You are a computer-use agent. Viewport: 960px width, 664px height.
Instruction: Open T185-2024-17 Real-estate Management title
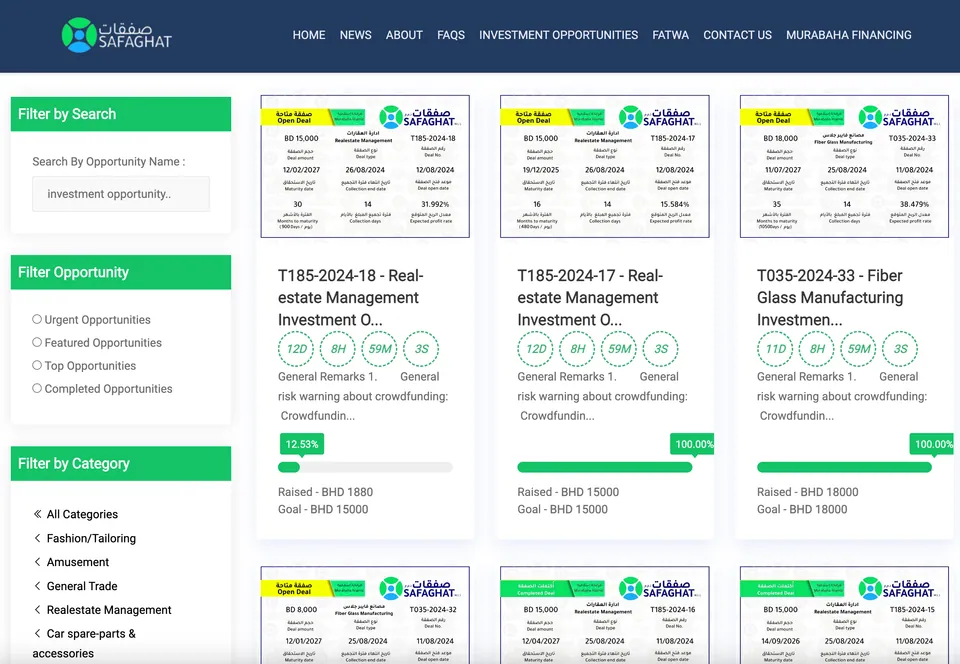pos(590,297)
